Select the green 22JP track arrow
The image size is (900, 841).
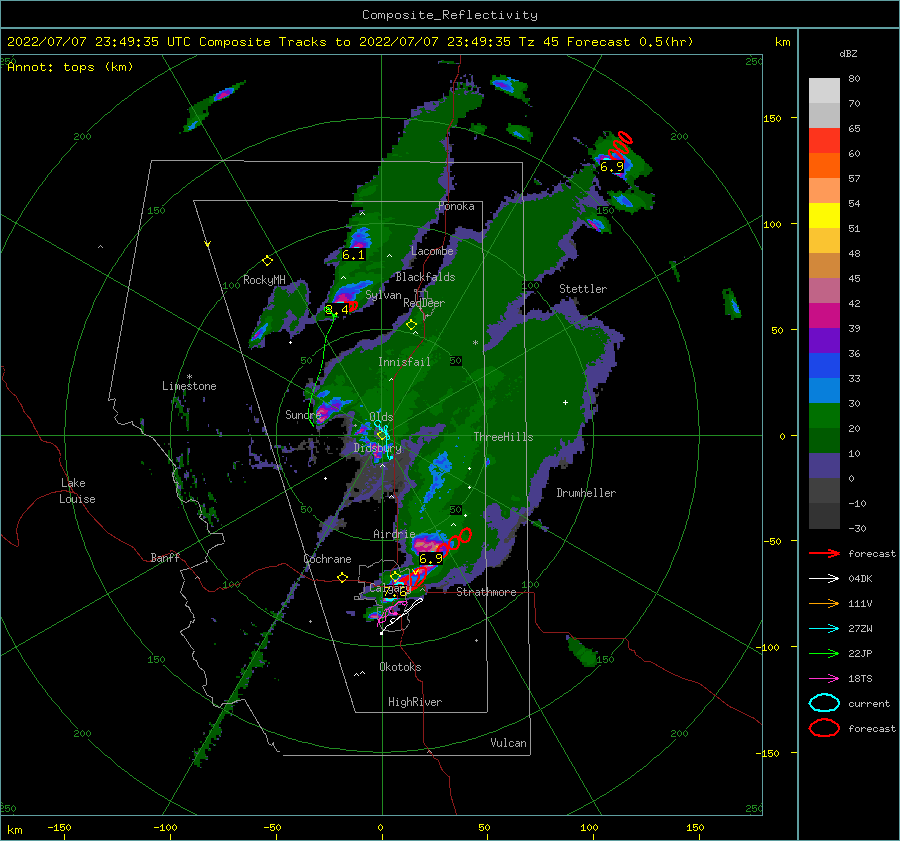click(824, 653)
